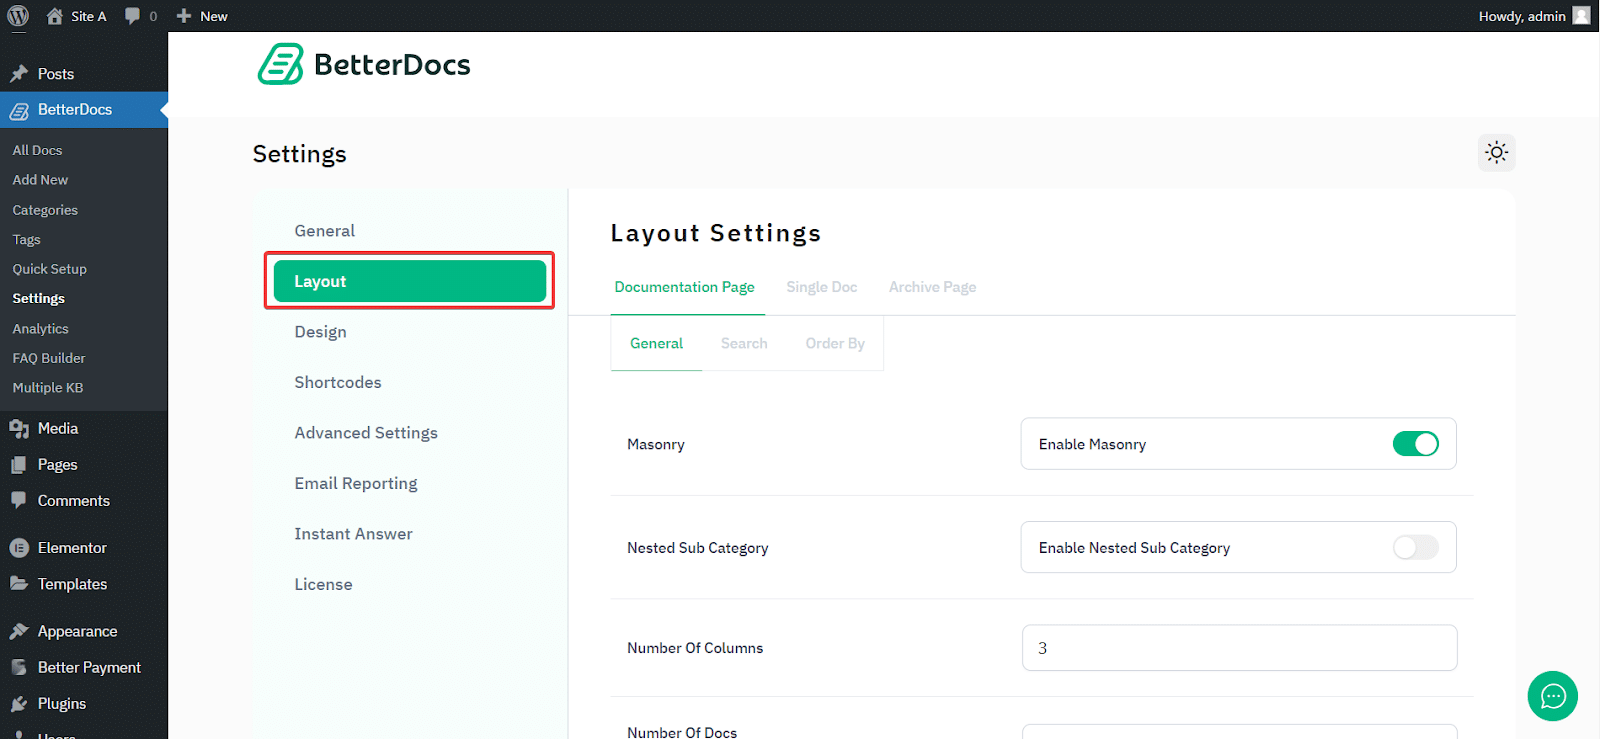The image size is (1600, 739).
Task: Open Instant Answer settings
Action: point(354,534)
